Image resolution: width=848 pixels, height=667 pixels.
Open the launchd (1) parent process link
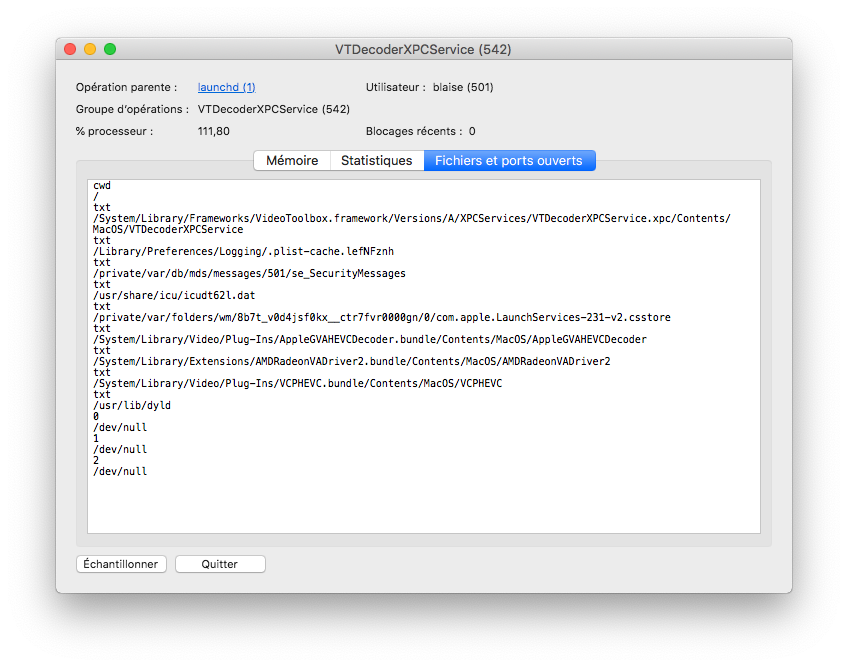point(226,87)
